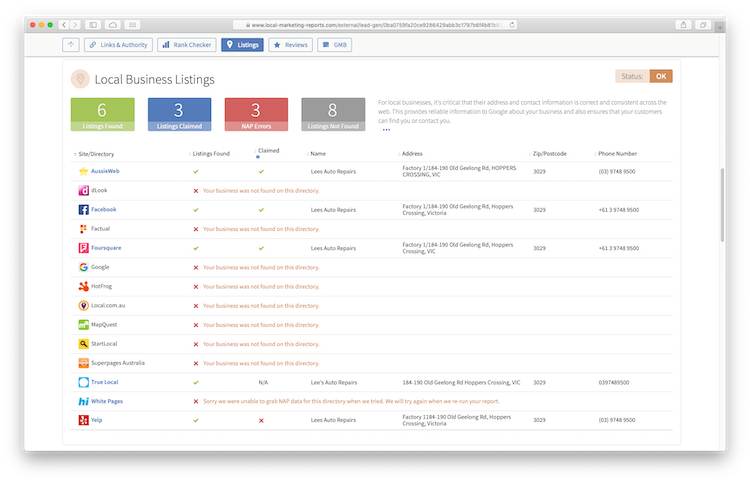This screenshot has width=750, height=483.
Task: Click the Local.com.au pin icon
Action: click(x=83, y=305)
